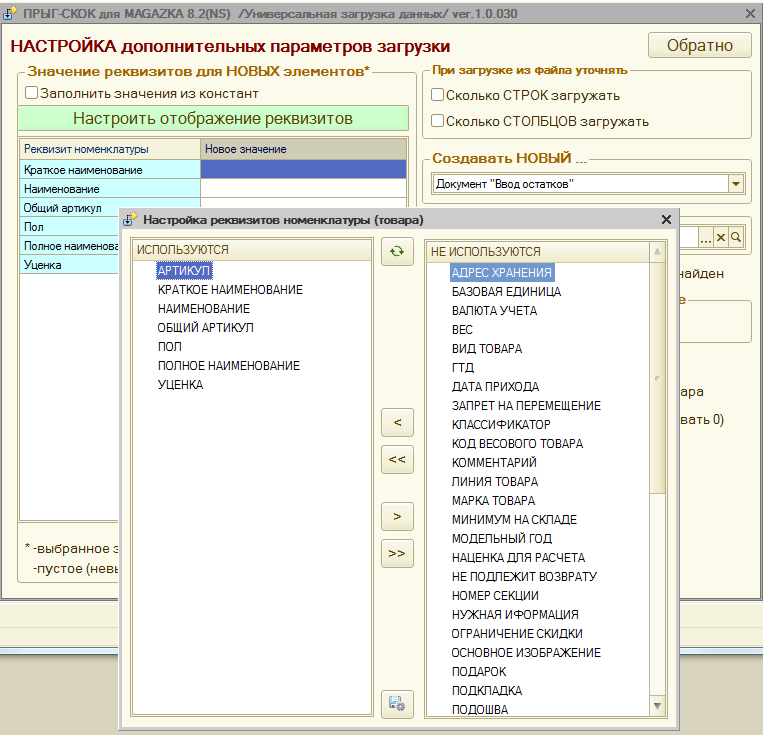Select ДАТА ПРИХОДА in unused list
Image resolution: width=763 pixels, height=735 pixels.
pos(495,386)
